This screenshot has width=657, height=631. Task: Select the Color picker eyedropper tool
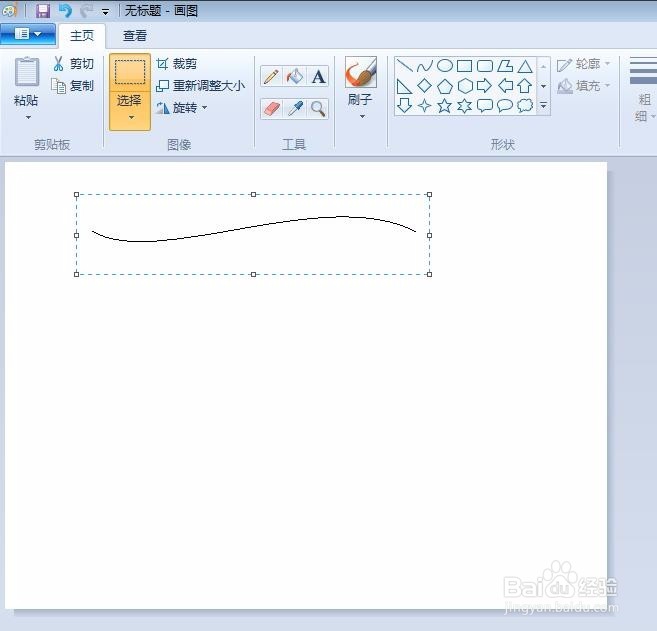point(295,109)
